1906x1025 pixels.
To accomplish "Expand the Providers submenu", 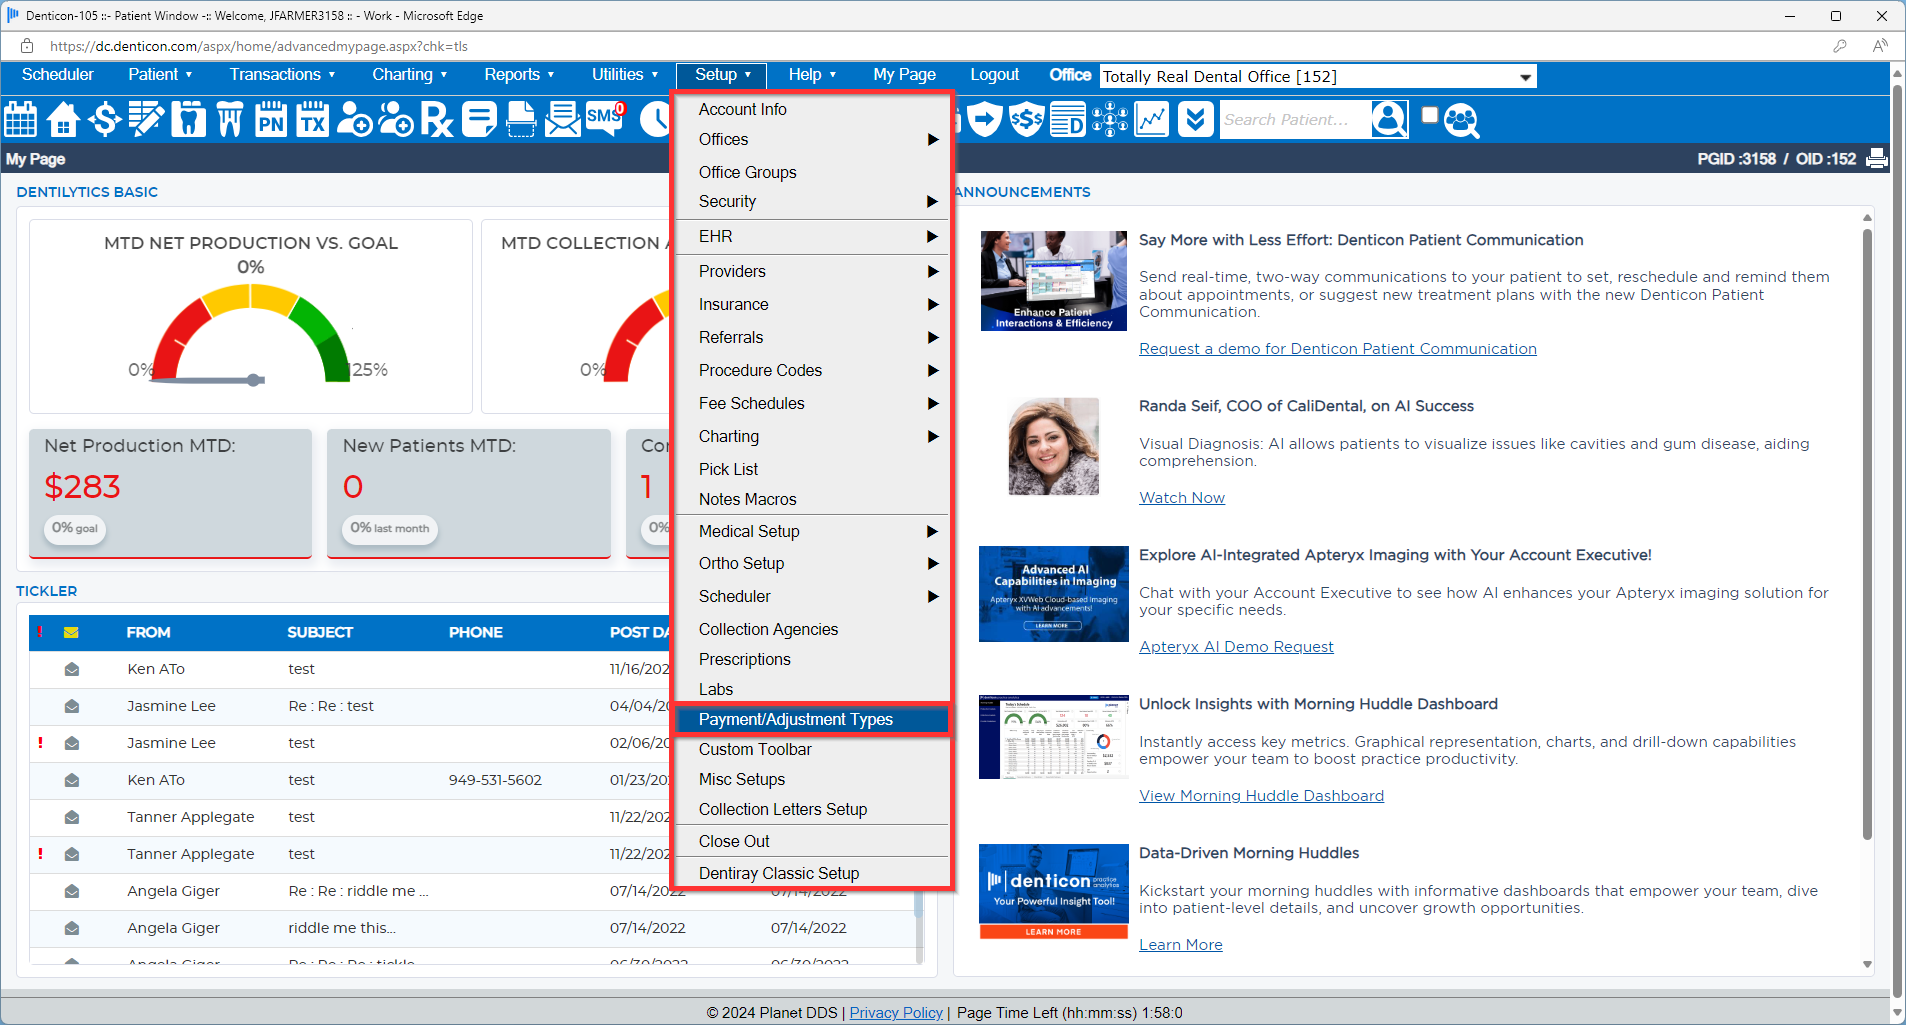I will click(x=813, y=271).
